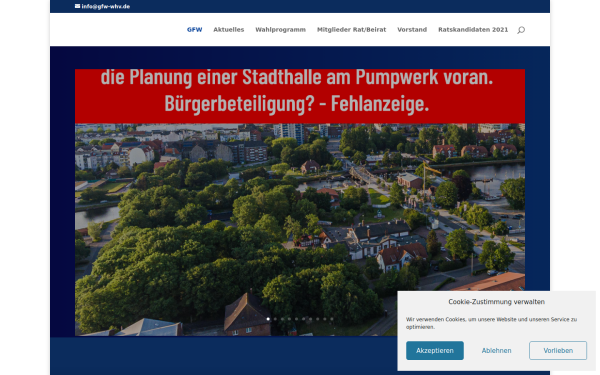This screenshot has height=375, width=600.
Task: Open the search magnifier icon in navigation
Action: (x=521, y=30)
